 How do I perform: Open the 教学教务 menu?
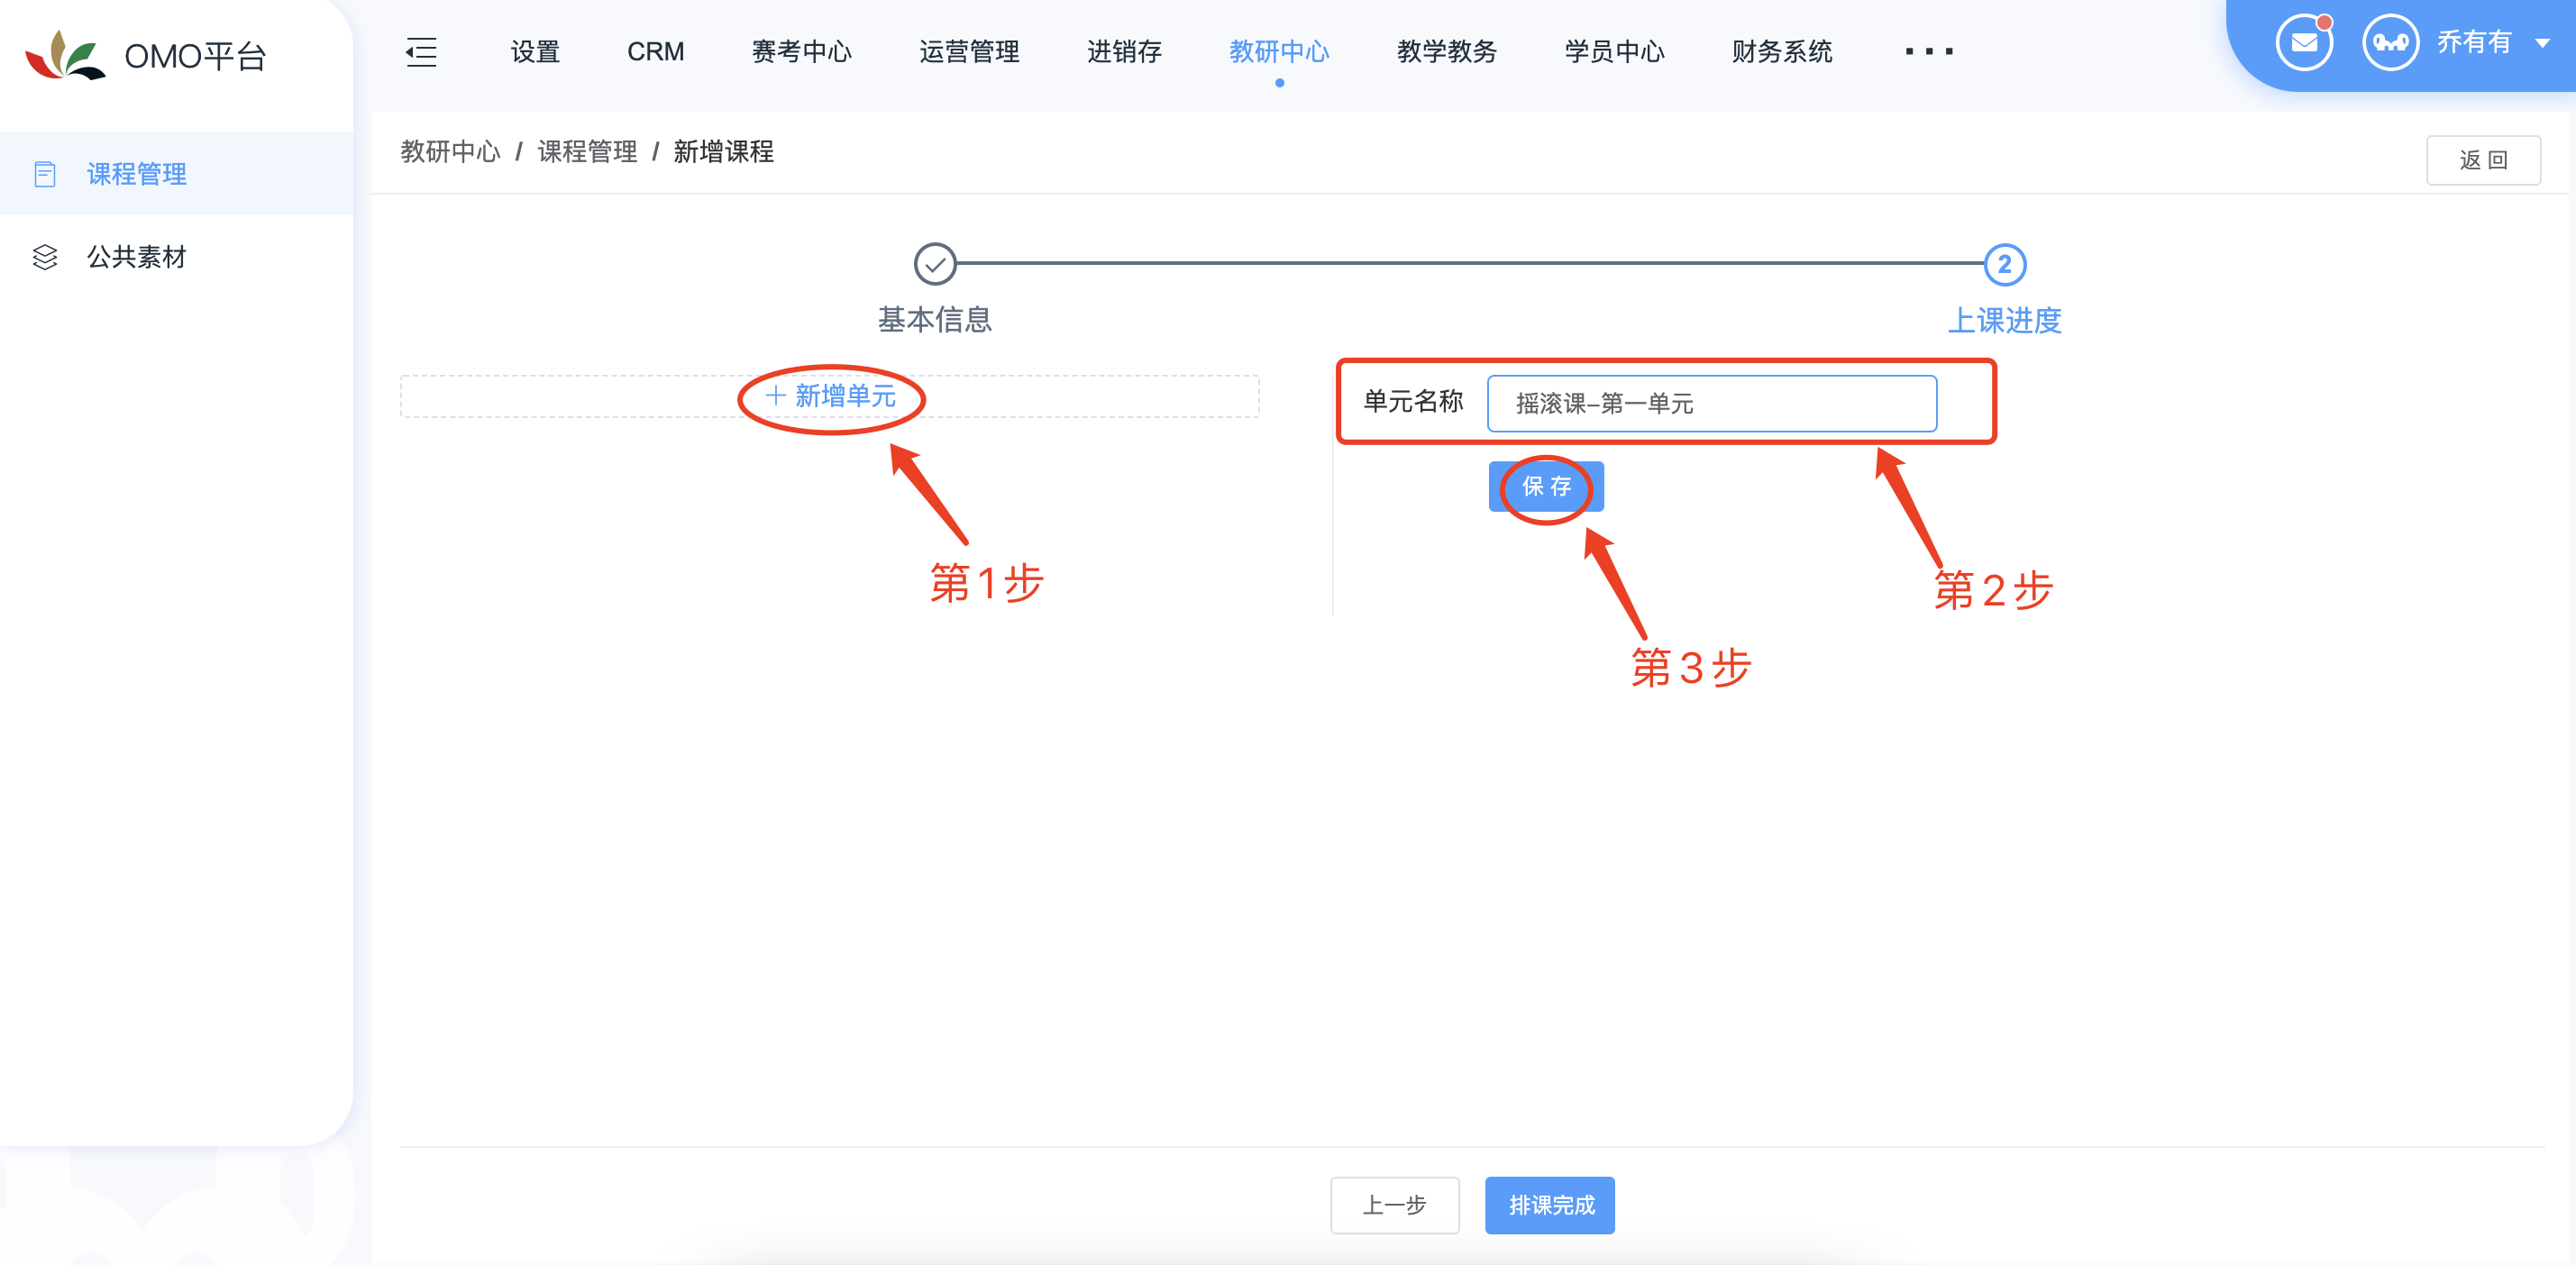[1446, 51]
